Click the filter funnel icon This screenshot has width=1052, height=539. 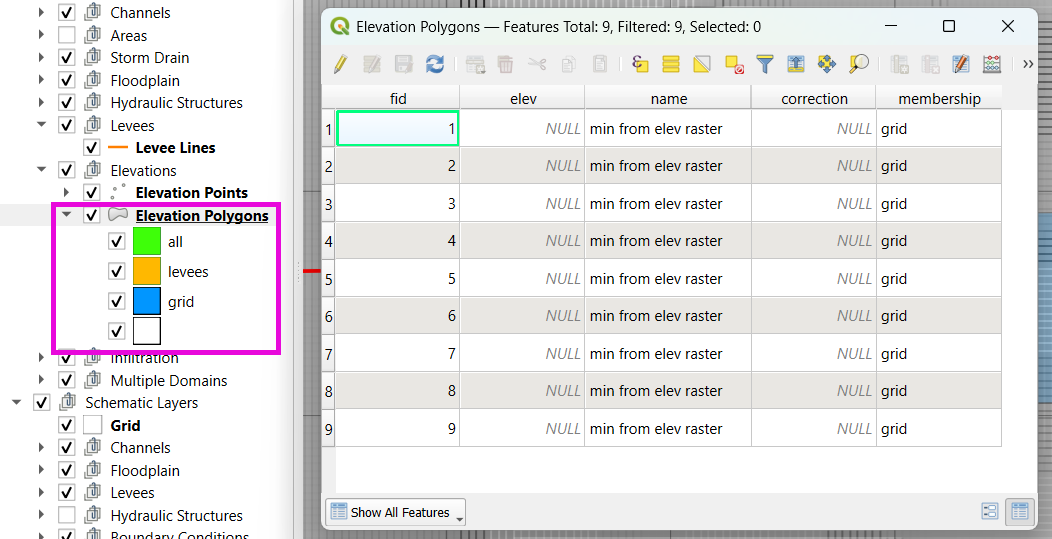[765, 64]
